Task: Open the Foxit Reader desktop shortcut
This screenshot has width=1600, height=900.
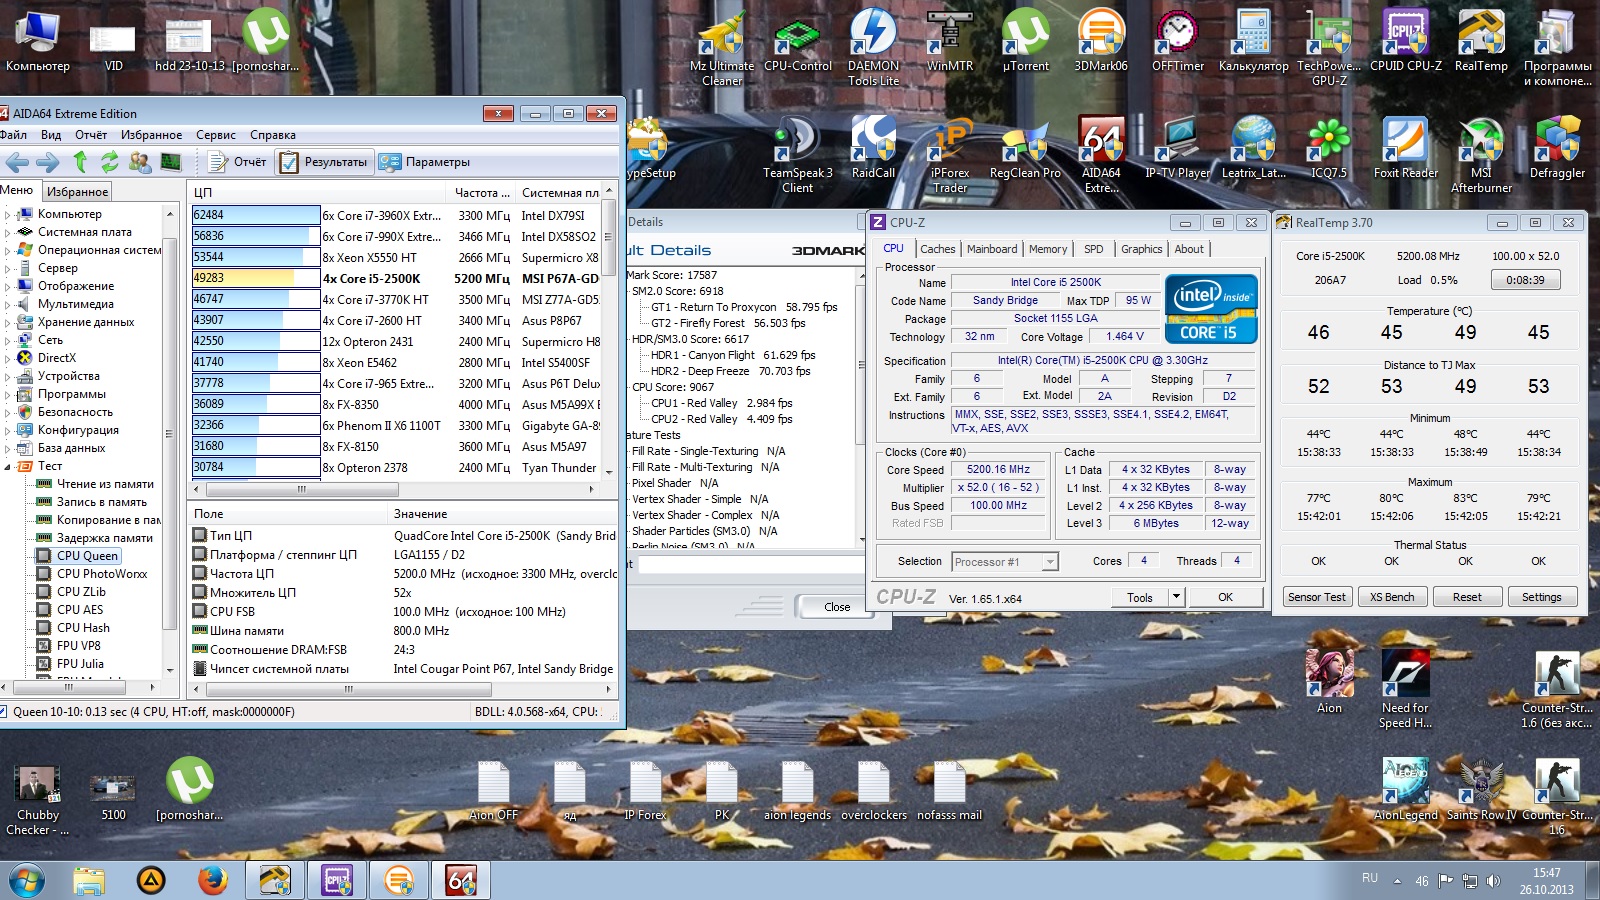Action: [x=1405, y=150]
